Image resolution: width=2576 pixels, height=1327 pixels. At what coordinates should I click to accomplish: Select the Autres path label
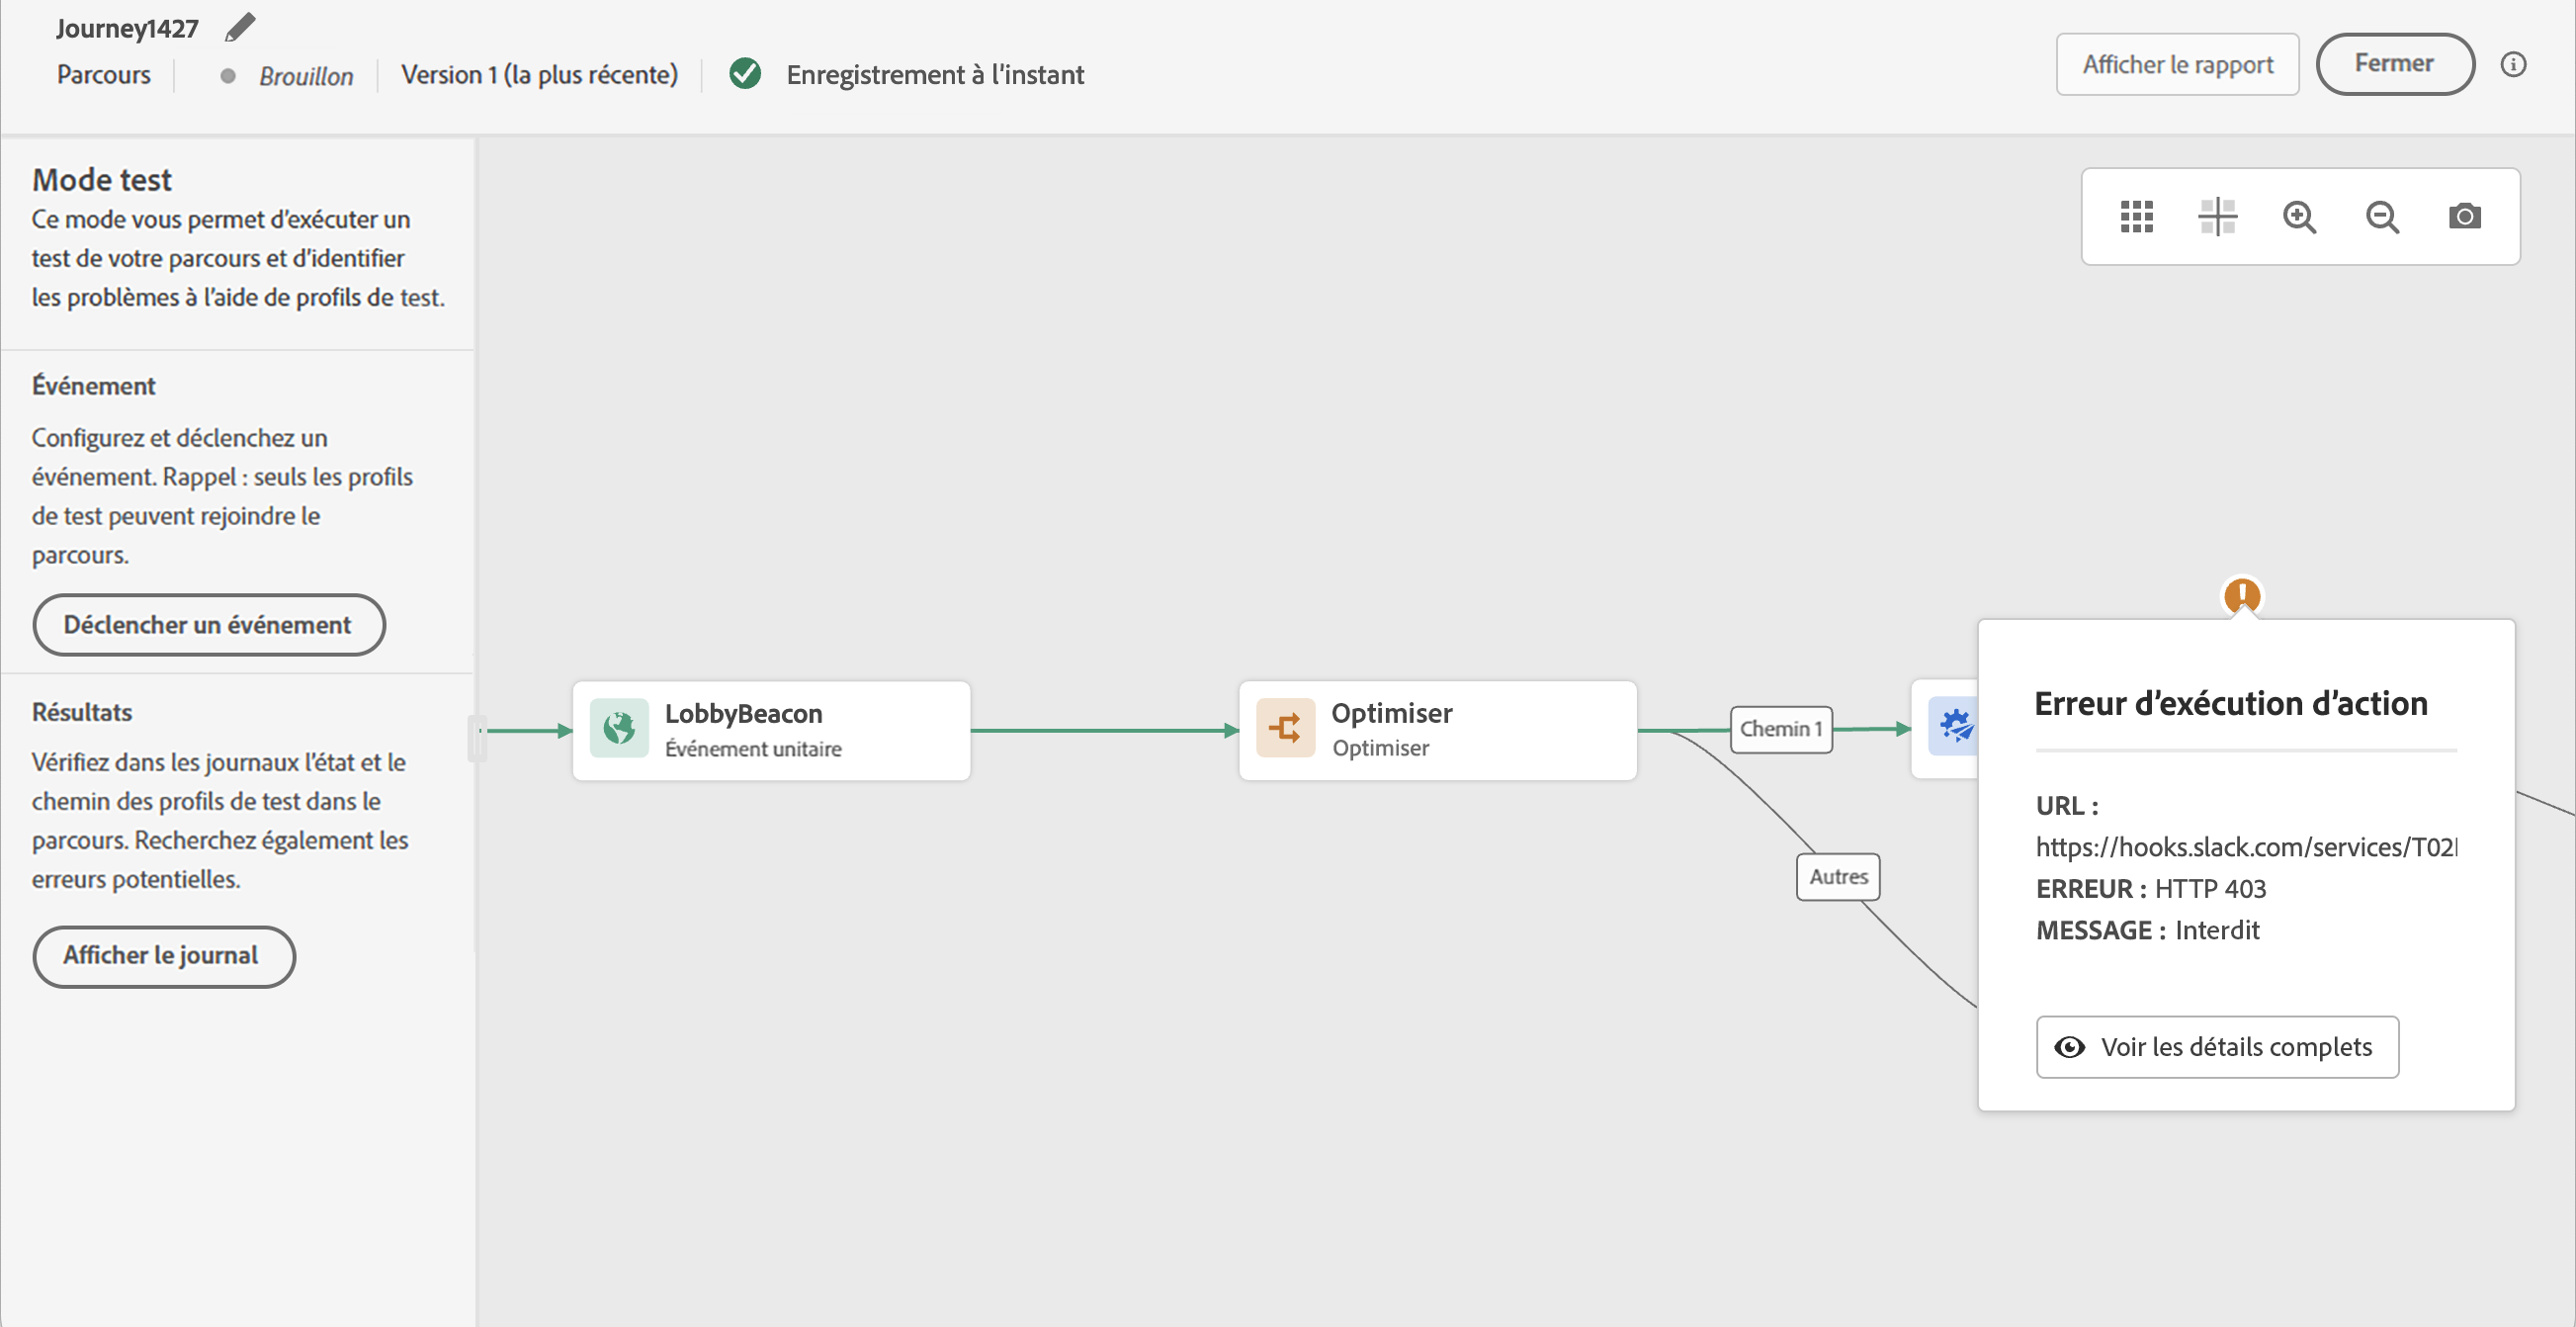[1838, 877]
